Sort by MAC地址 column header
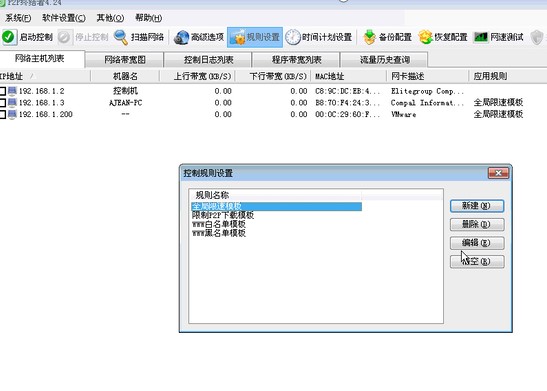Viewport: 547px width, 391px height. [349, 76]
